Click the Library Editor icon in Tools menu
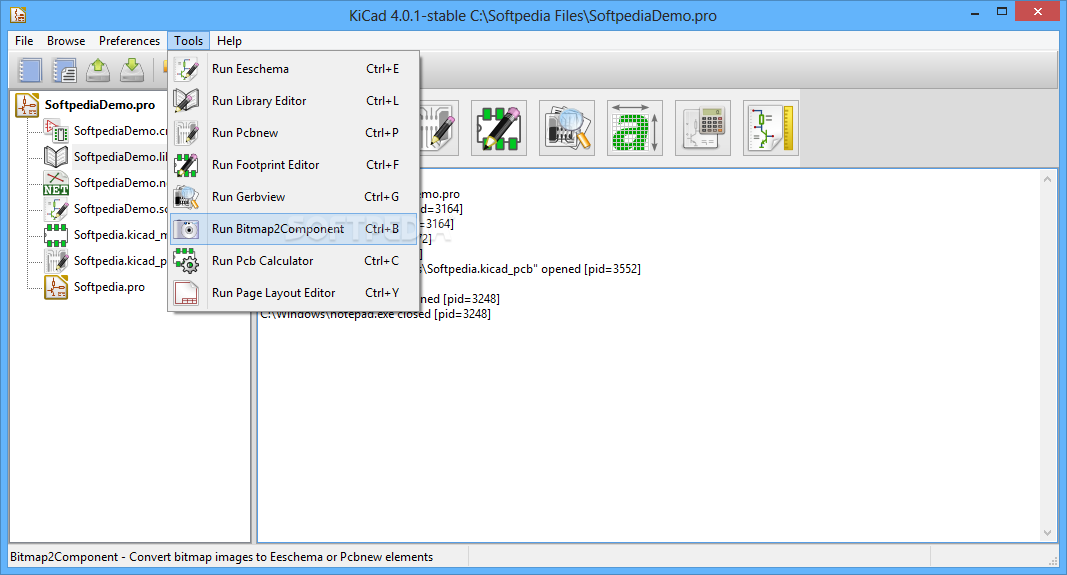Screen dimensions: 1067x575 pyautogui.click(x=186, y=101)
